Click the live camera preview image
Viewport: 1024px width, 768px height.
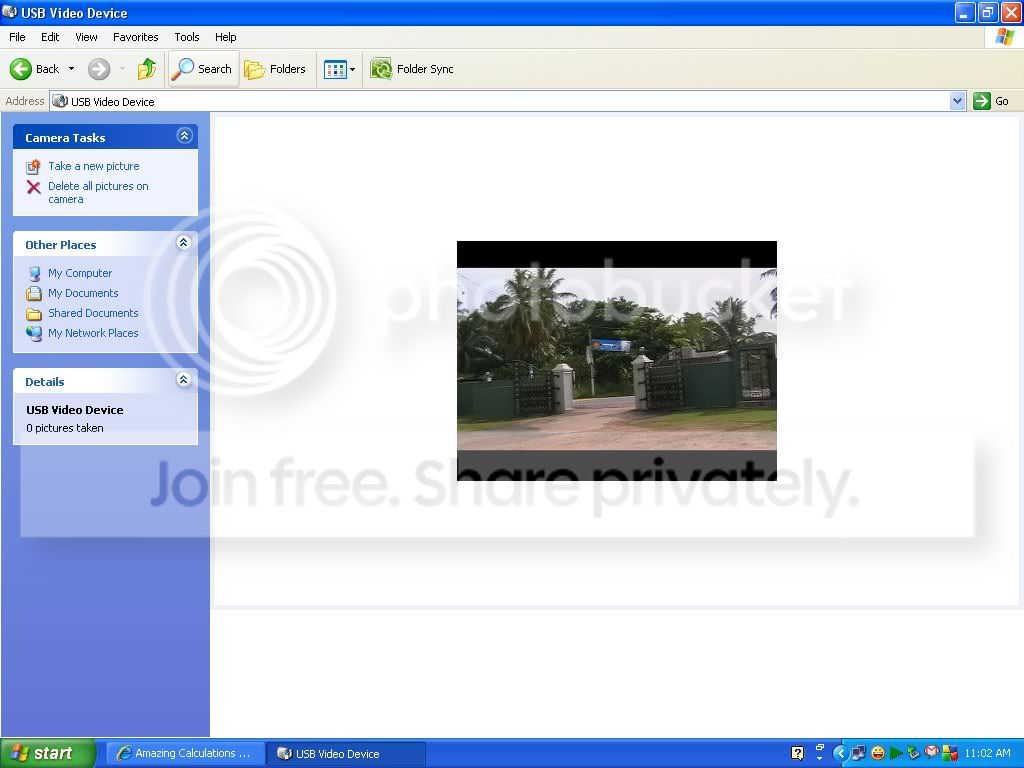pos(616,360)
